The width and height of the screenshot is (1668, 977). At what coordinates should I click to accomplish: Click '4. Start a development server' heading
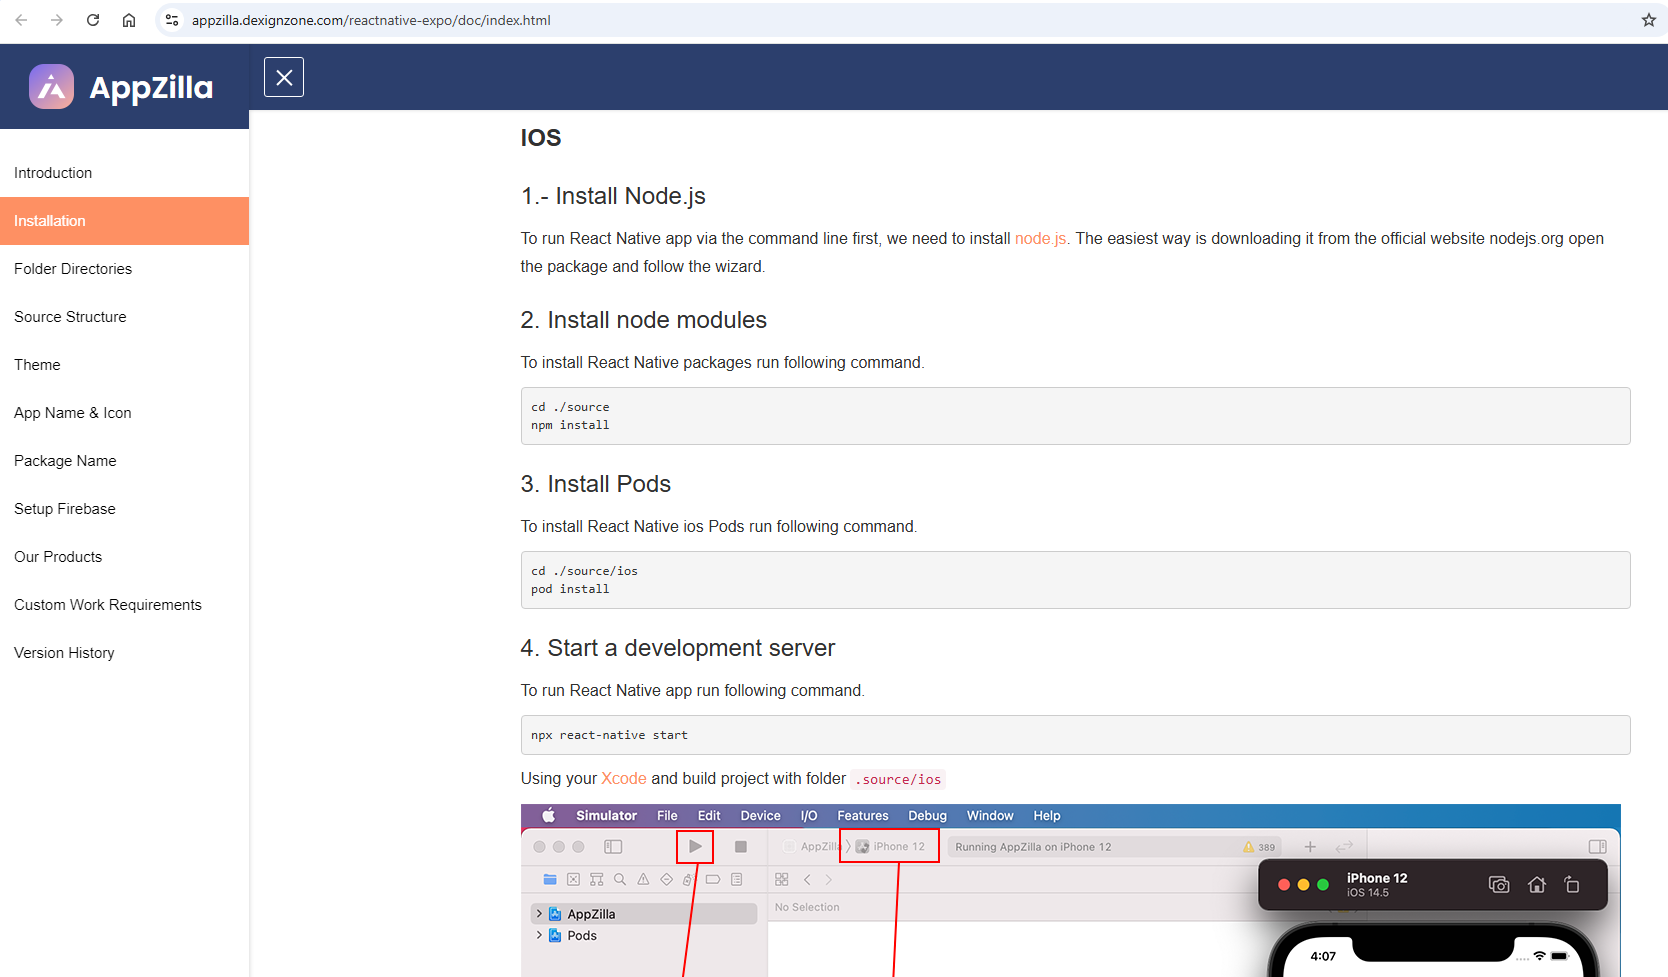(x=678, y=648)
